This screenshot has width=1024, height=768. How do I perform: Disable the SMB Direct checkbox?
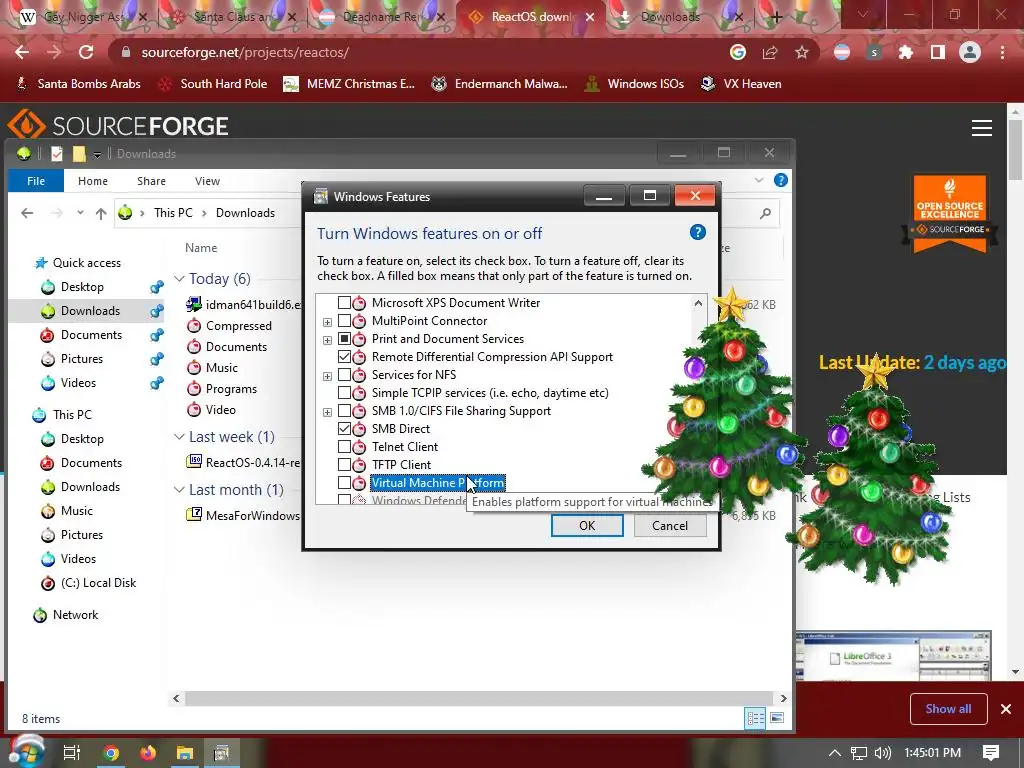coord(344,428)
